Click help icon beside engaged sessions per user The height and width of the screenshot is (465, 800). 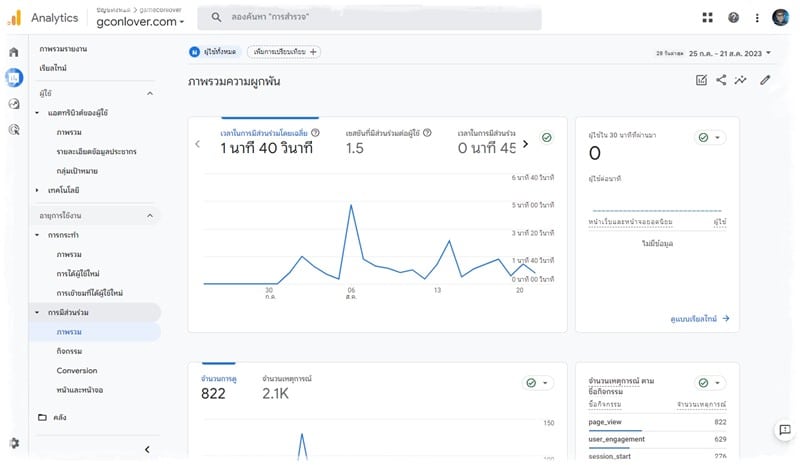427,133
